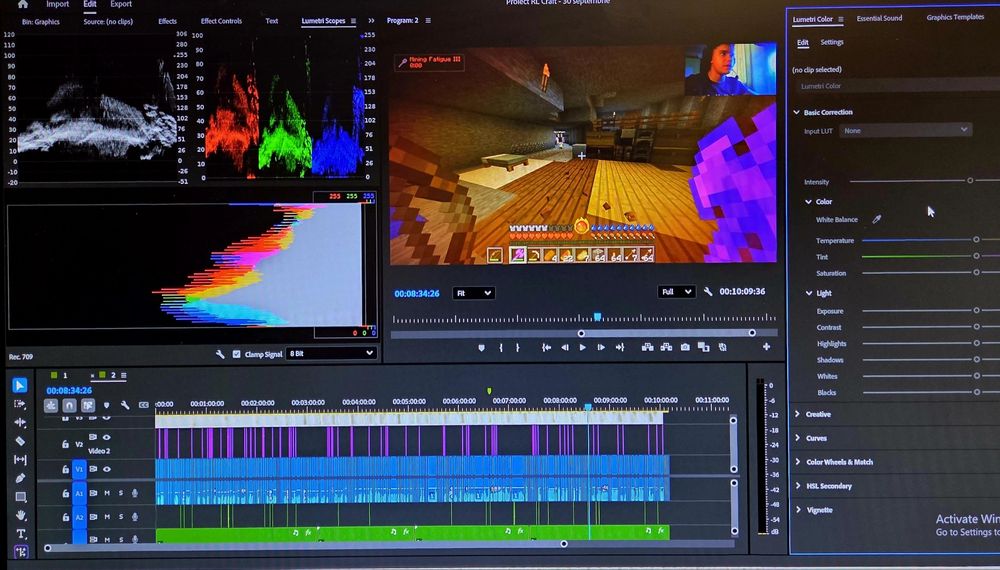Pick white balance with the eyedropper

click(877, 219)
